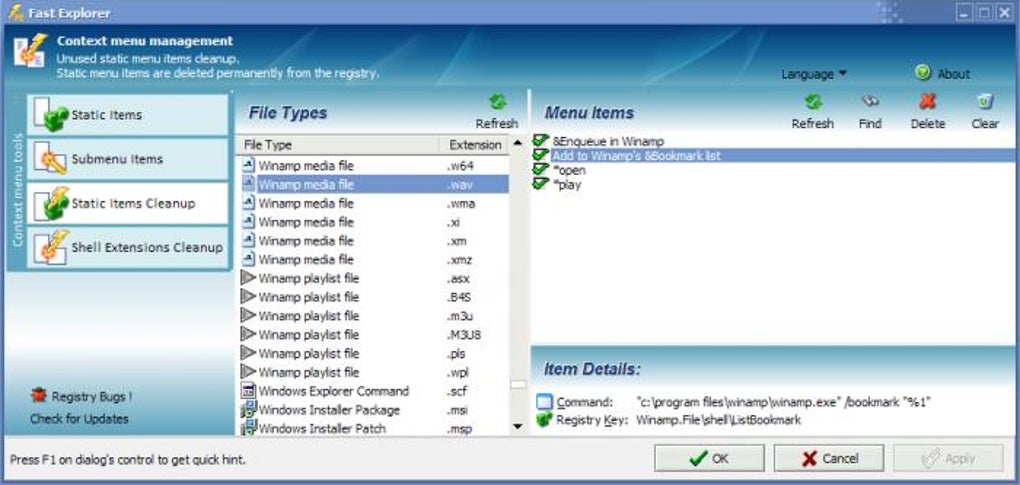Image resolution: width=1020 pixels, height=485 pixels.
Task: Click the Submenu Items tool icon
Action: [51, 159]
